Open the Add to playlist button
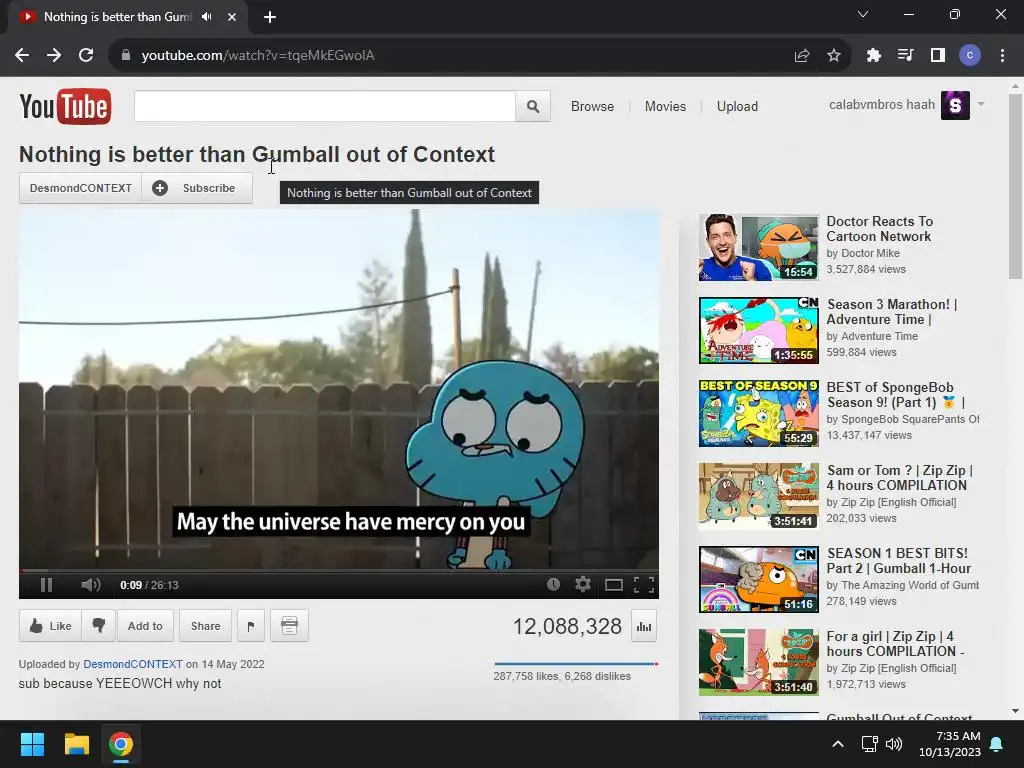Viewport: 1024px width, 768px height. click(145, 626)
